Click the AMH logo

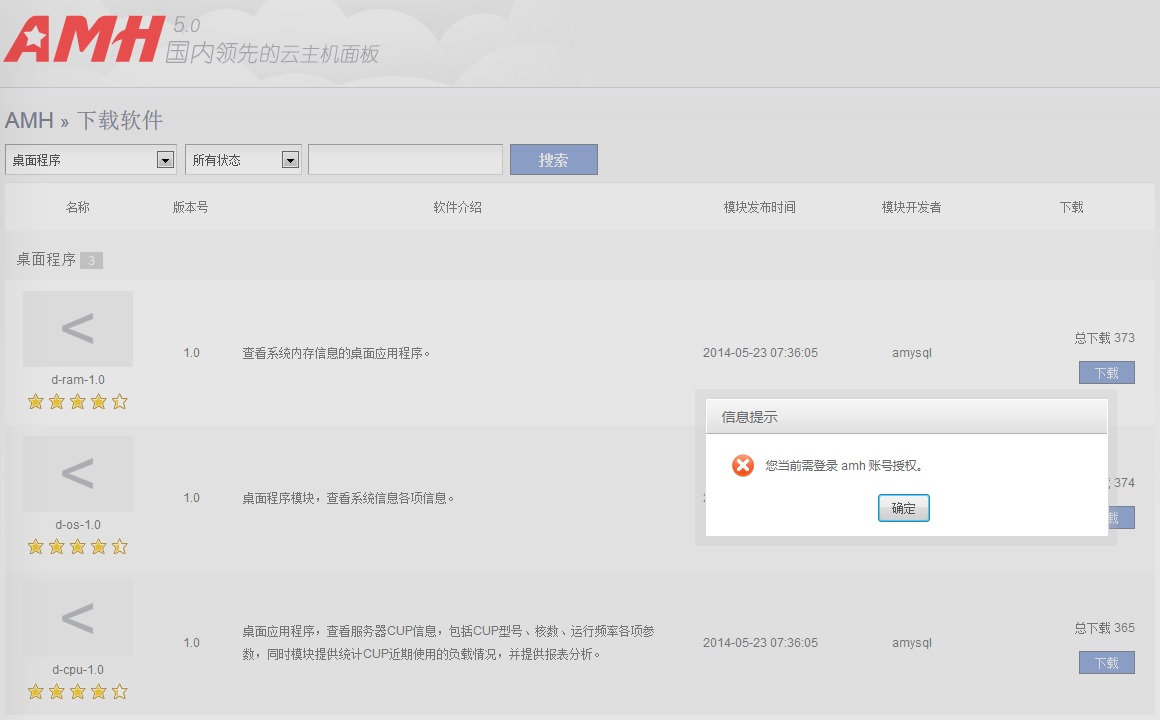point(84,40)
